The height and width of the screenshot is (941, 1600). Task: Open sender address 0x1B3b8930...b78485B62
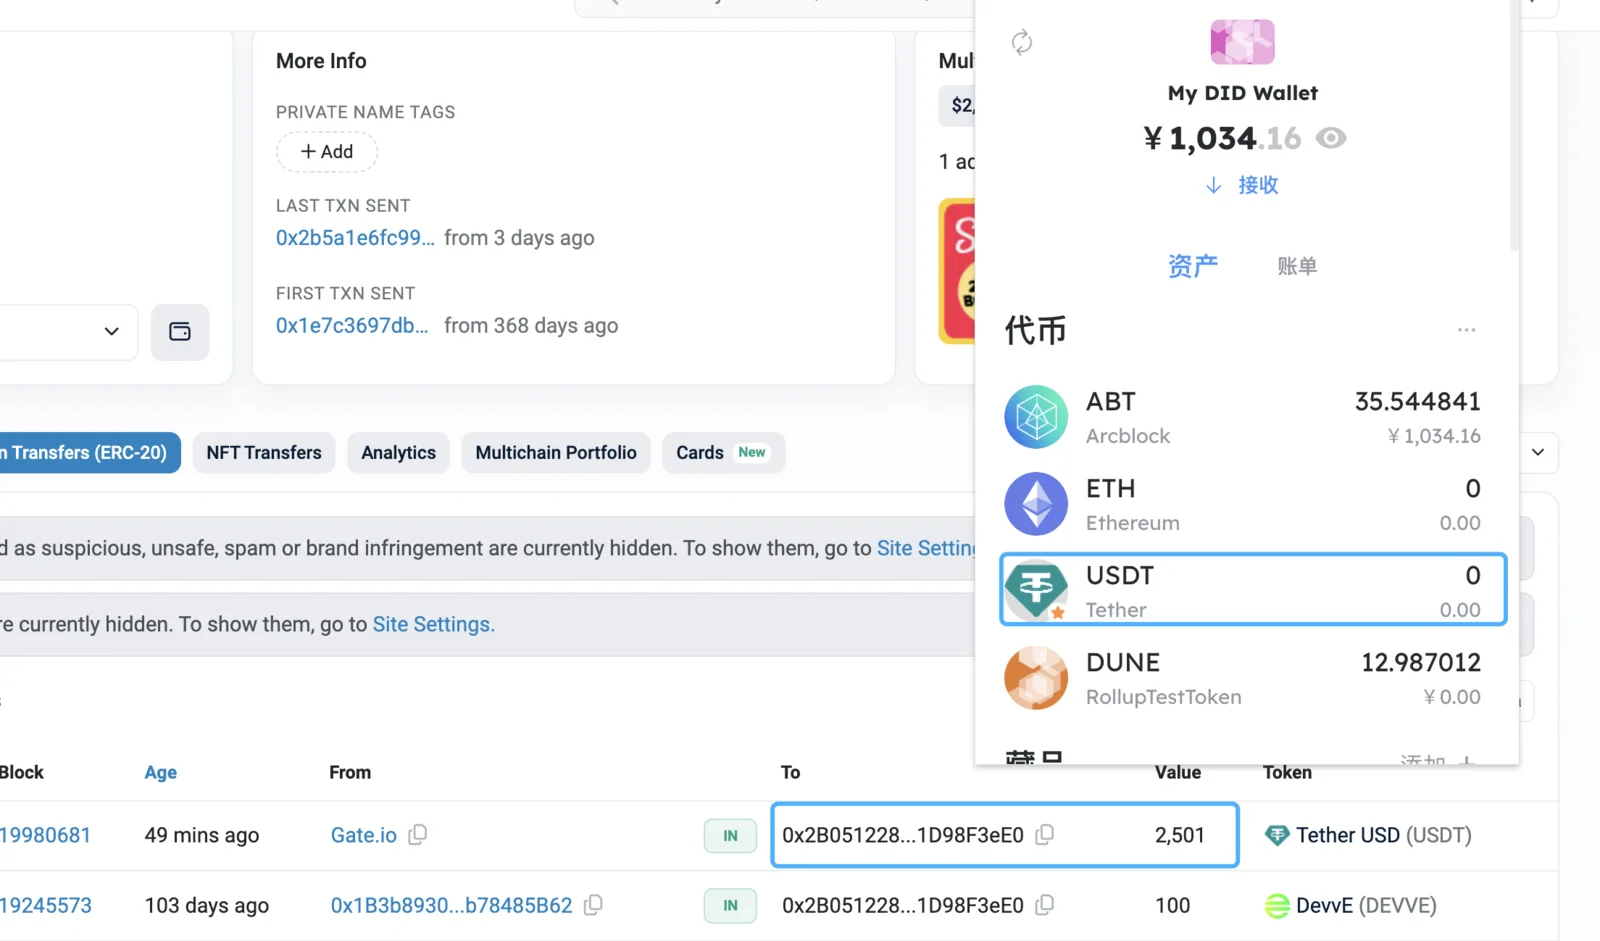pos(452,906)
